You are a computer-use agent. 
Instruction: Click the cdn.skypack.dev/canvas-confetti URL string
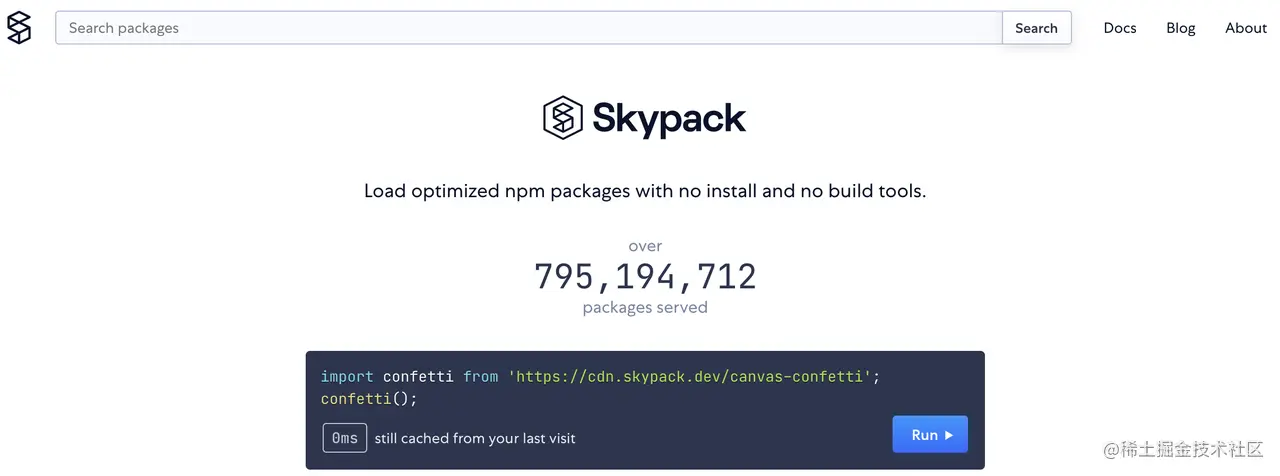coord(690,377)
